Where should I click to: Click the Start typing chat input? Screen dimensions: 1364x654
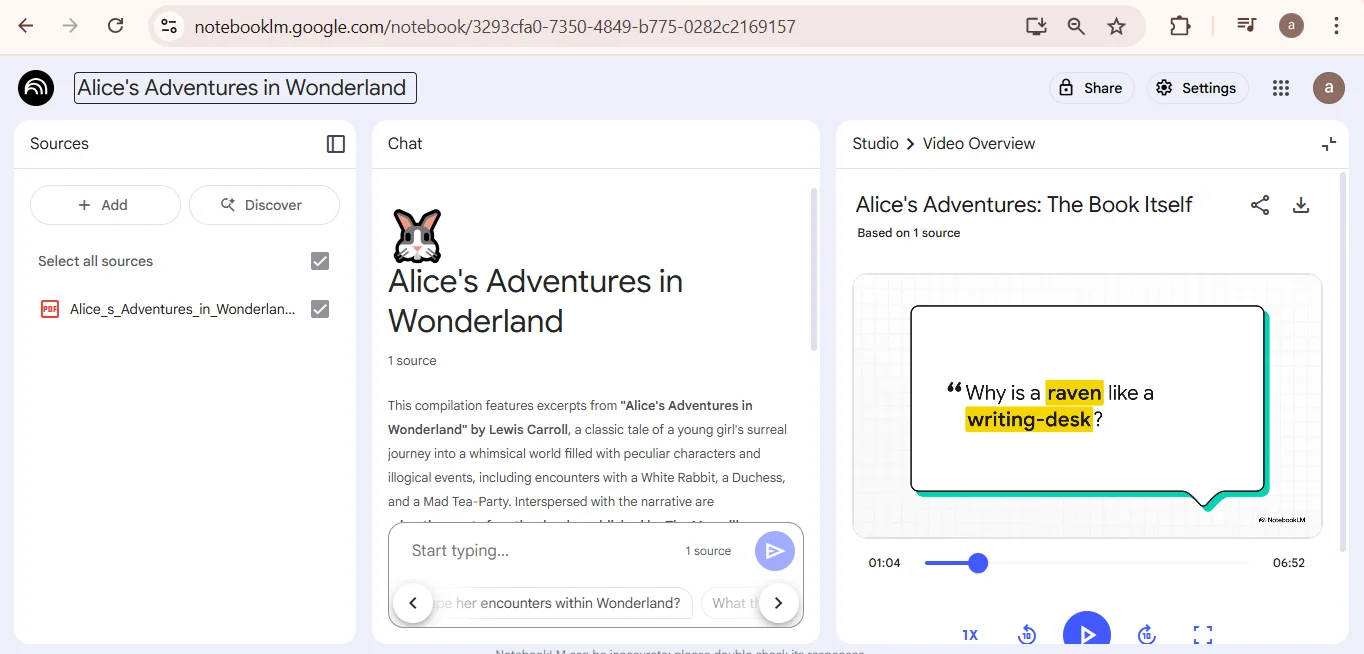click(x=540, y=551)
